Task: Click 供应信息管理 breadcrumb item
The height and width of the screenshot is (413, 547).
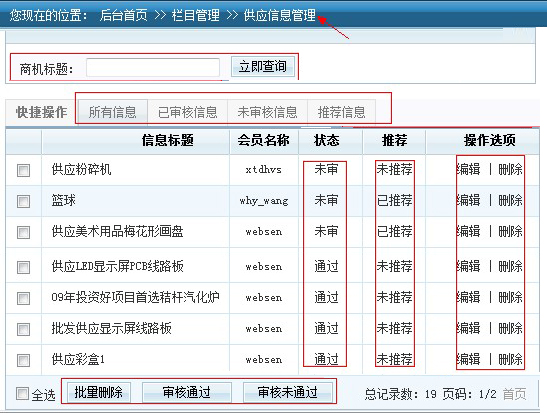Action: pos(280,15)
